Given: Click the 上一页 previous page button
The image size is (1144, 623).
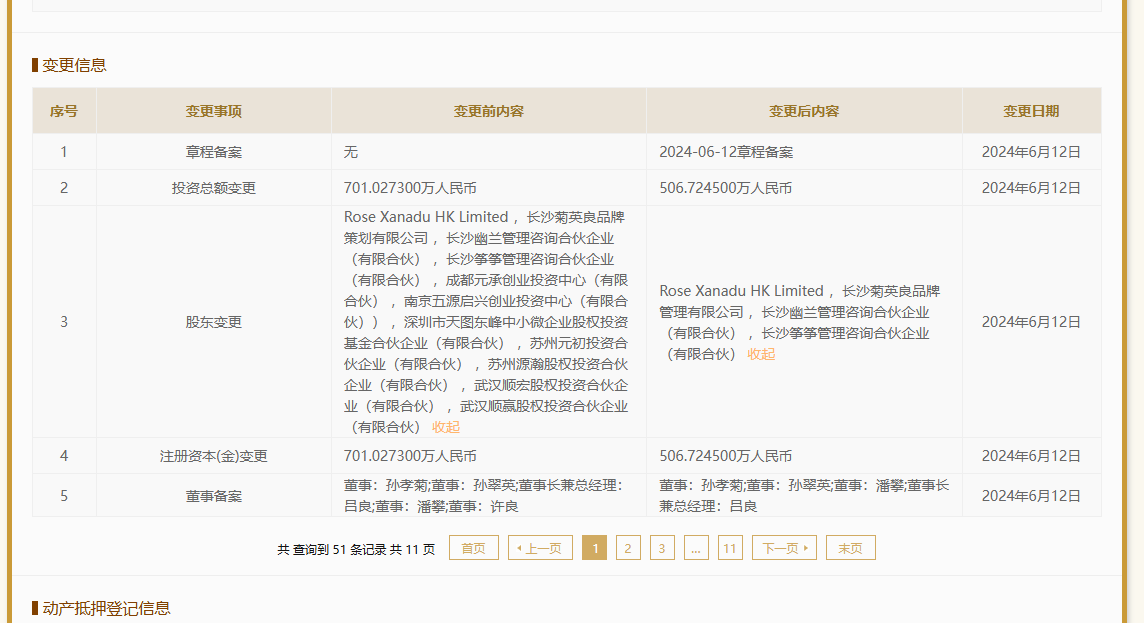Looking at the screenshot, I should [540, 548].
